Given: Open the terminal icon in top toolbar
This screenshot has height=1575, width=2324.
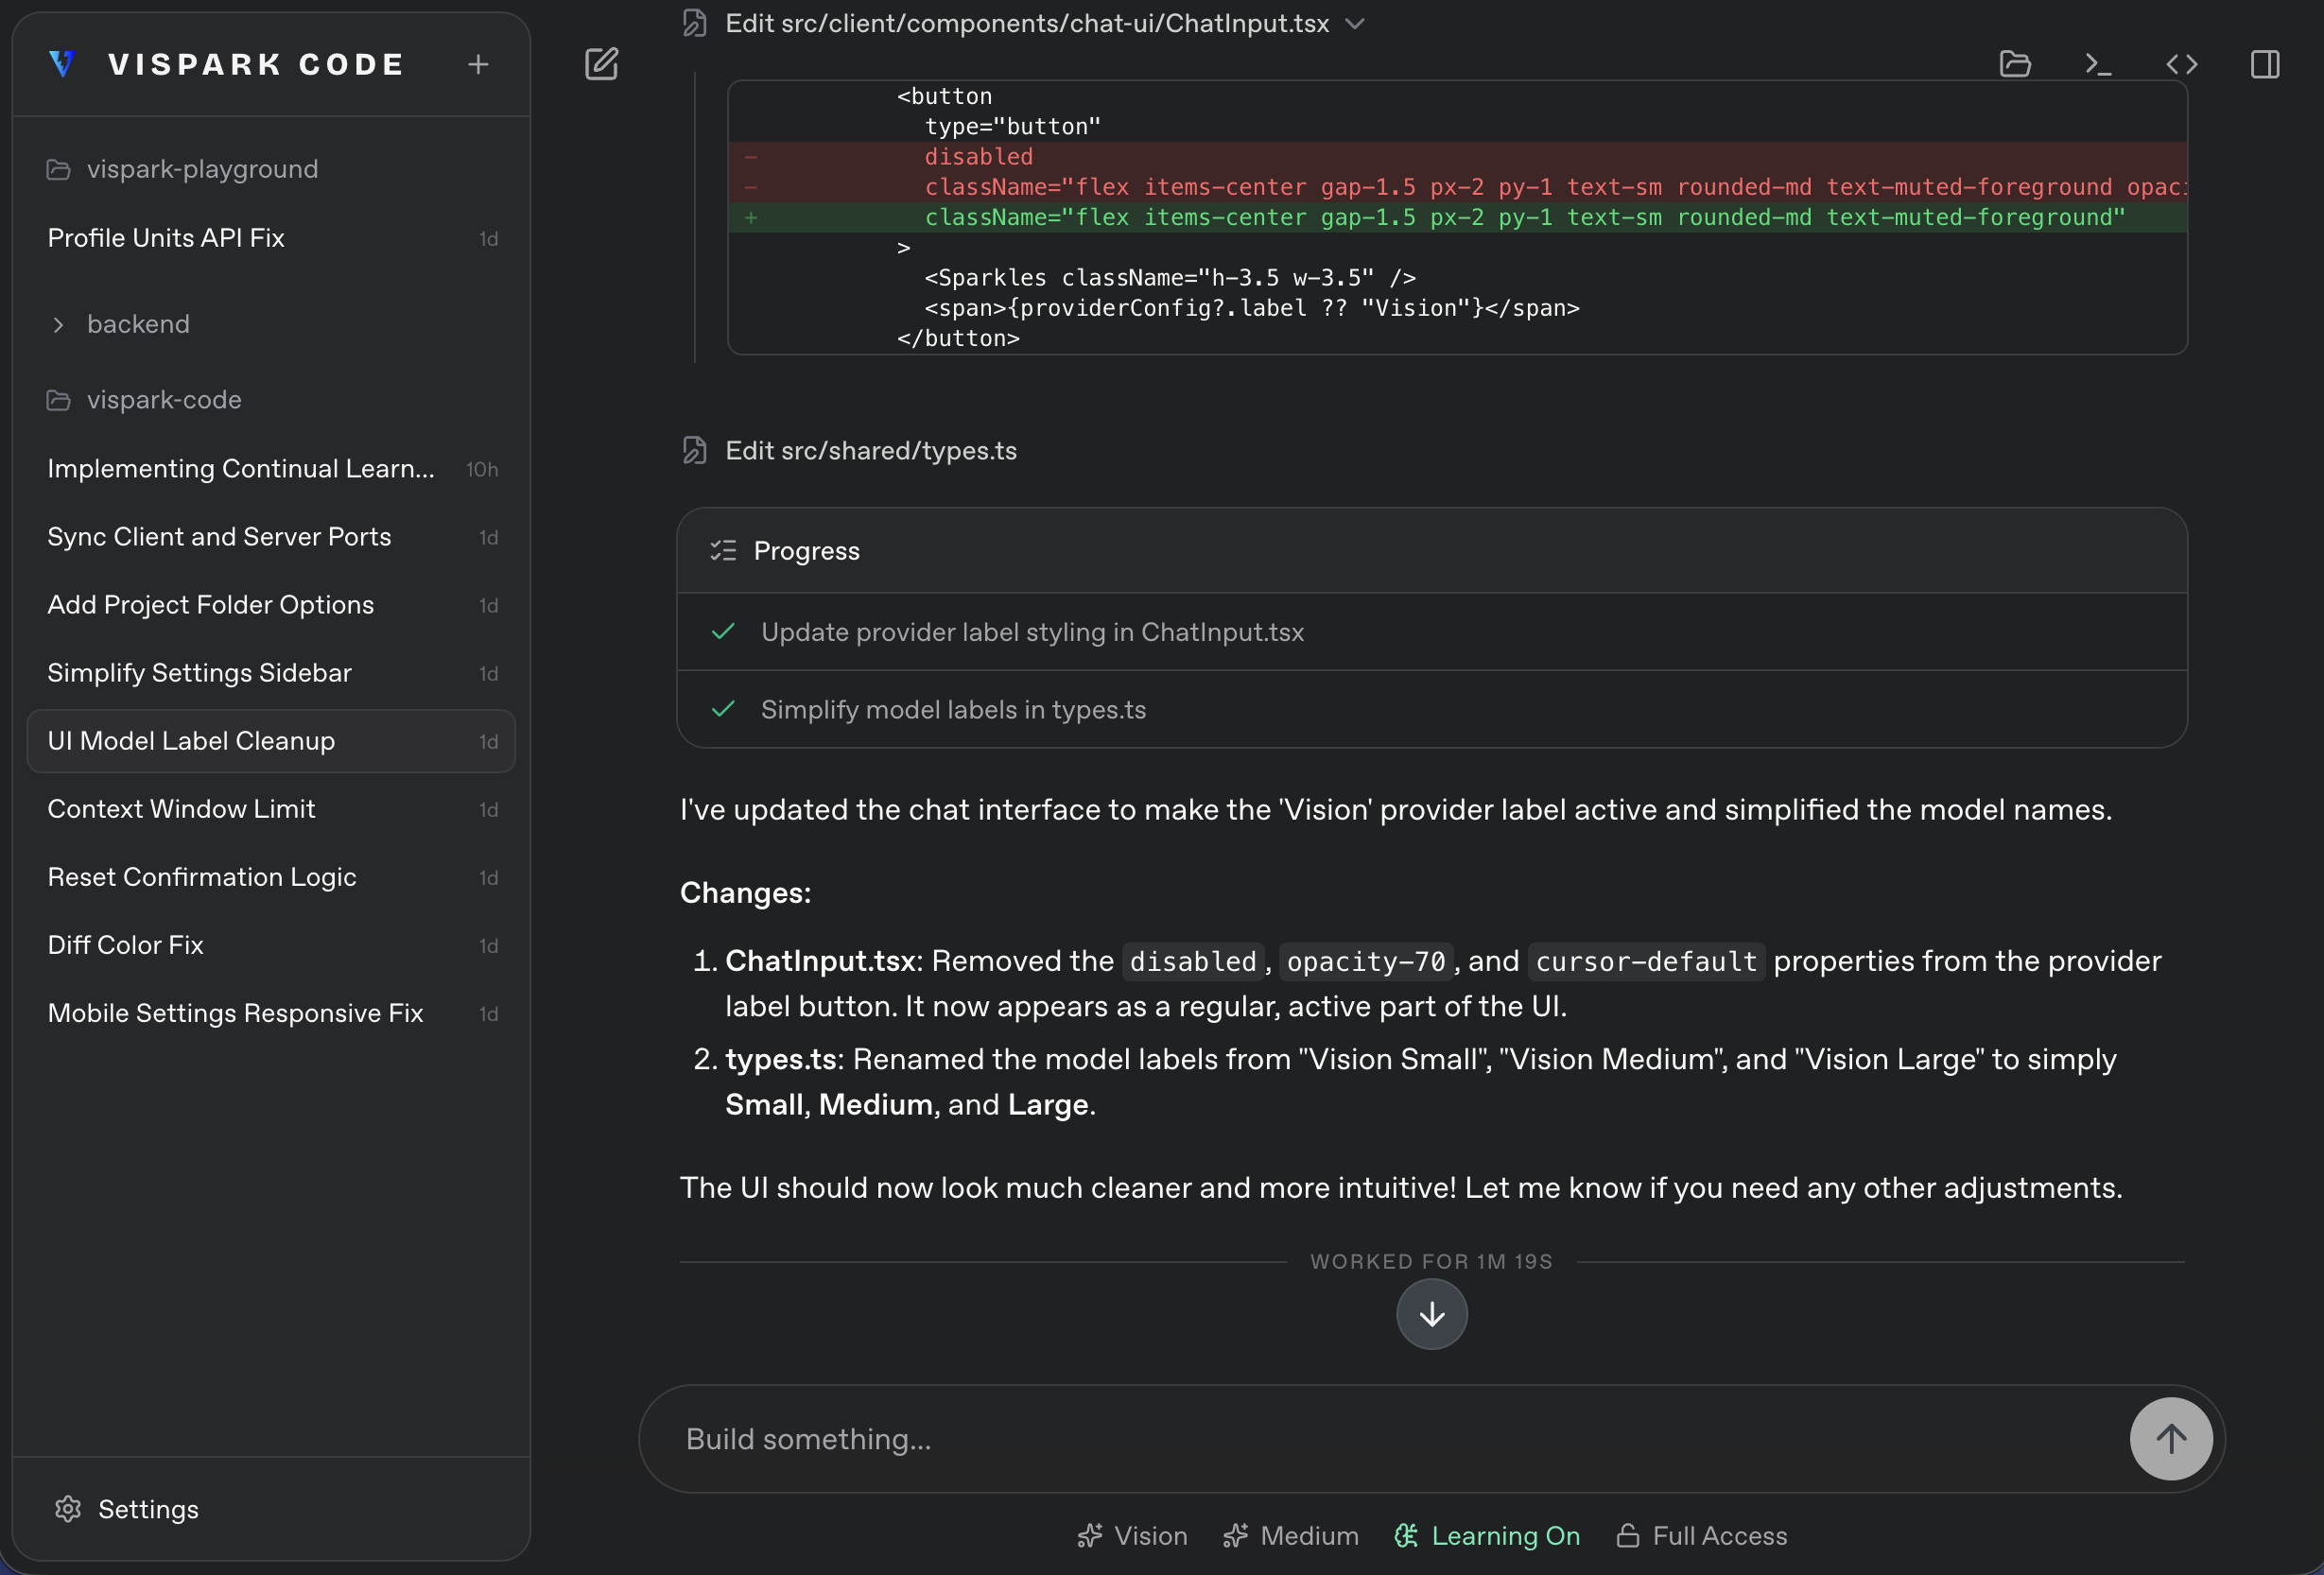Looking at the screenshot, I should point(2098,63).
